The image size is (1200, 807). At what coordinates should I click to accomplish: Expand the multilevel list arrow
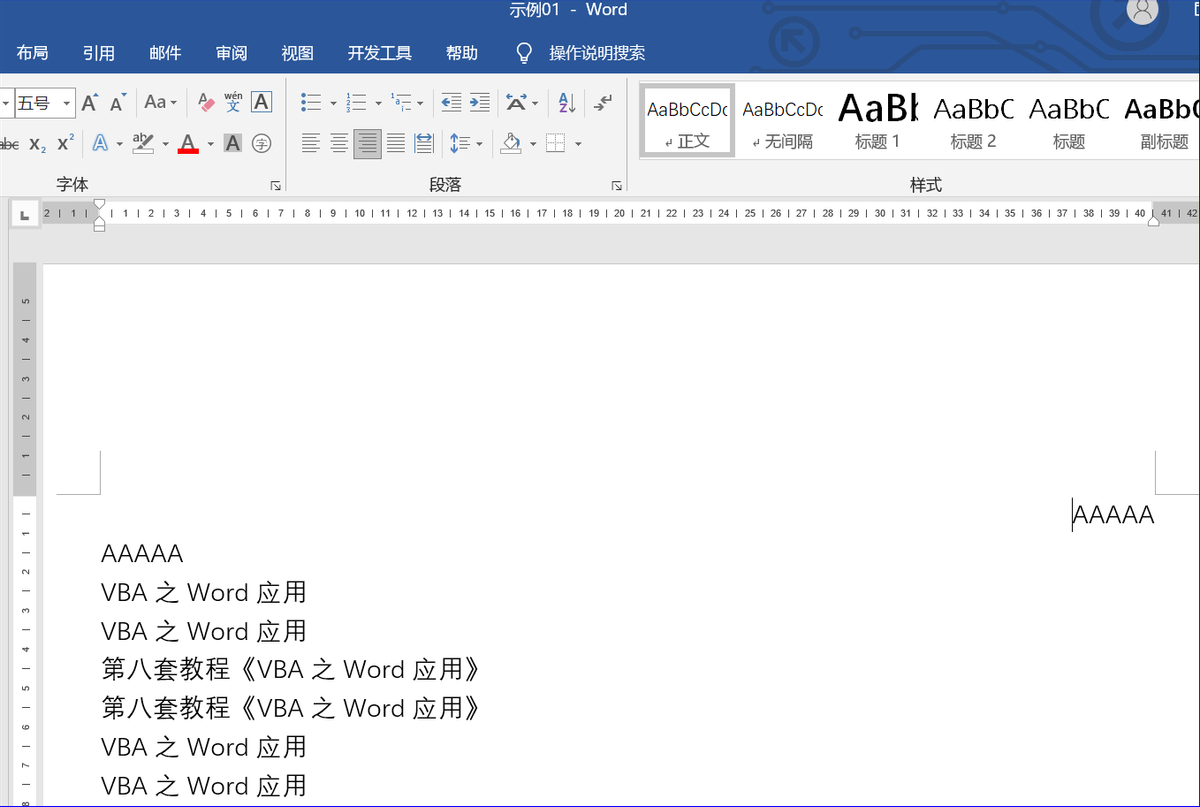pos(420,103)
